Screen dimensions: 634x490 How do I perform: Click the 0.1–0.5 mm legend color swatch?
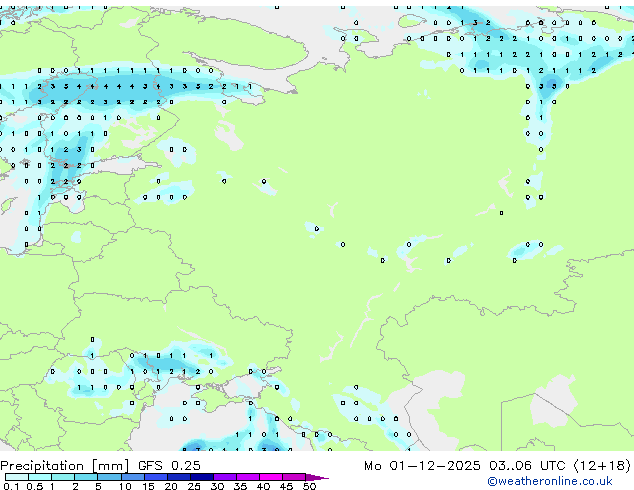pyautogui.click(x=17, y=477)
